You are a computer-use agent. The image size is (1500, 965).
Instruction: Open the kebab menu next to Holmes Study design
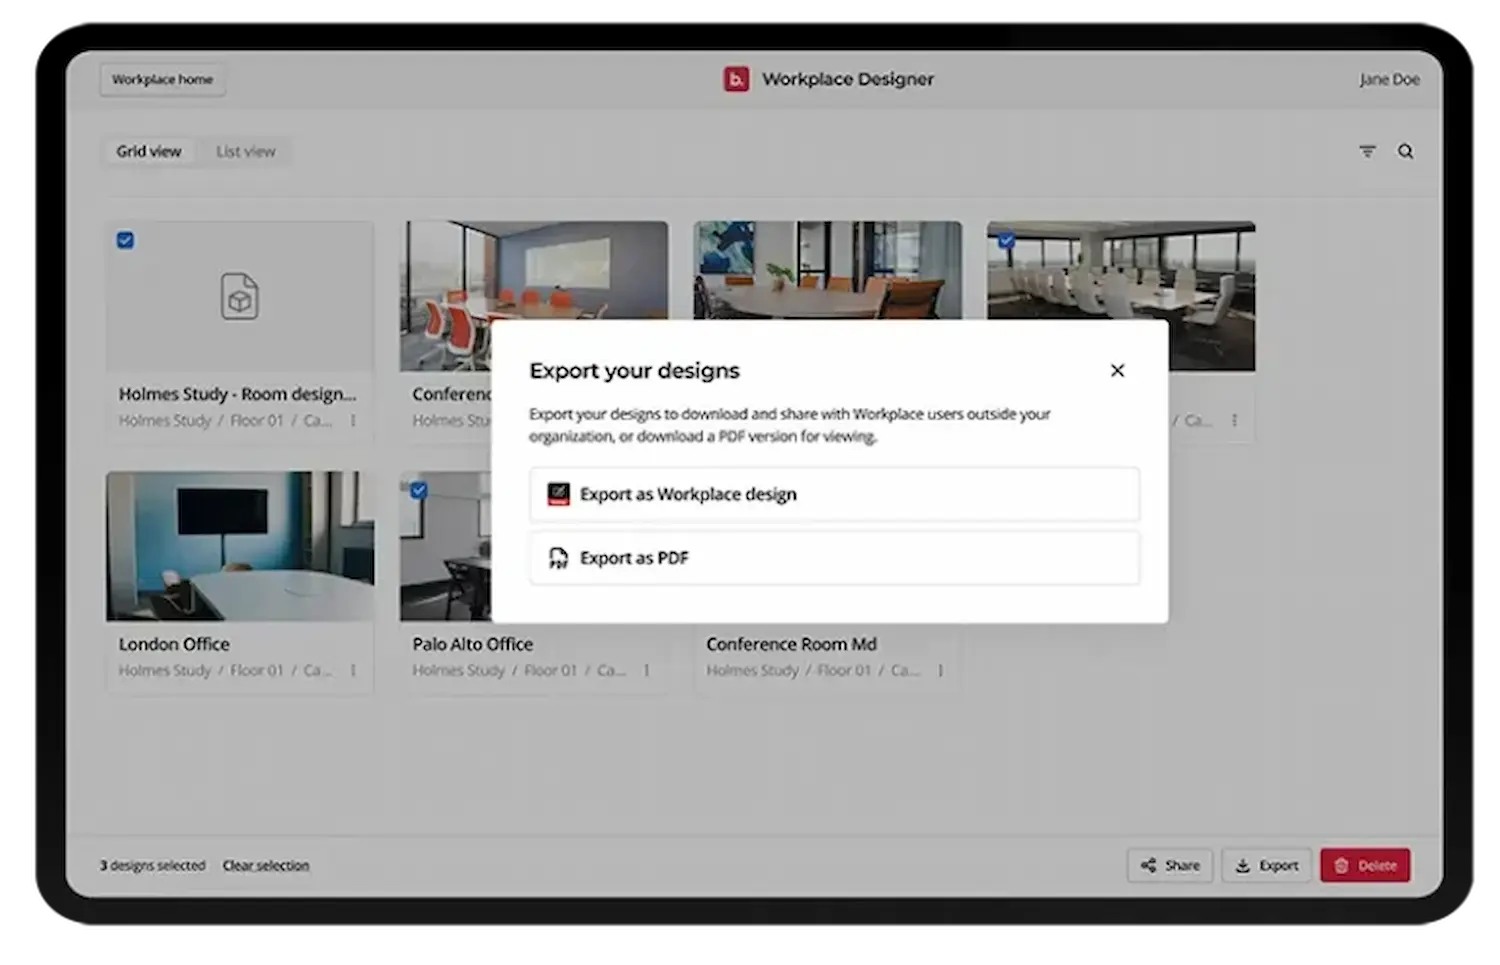click(x=353, y=421)
